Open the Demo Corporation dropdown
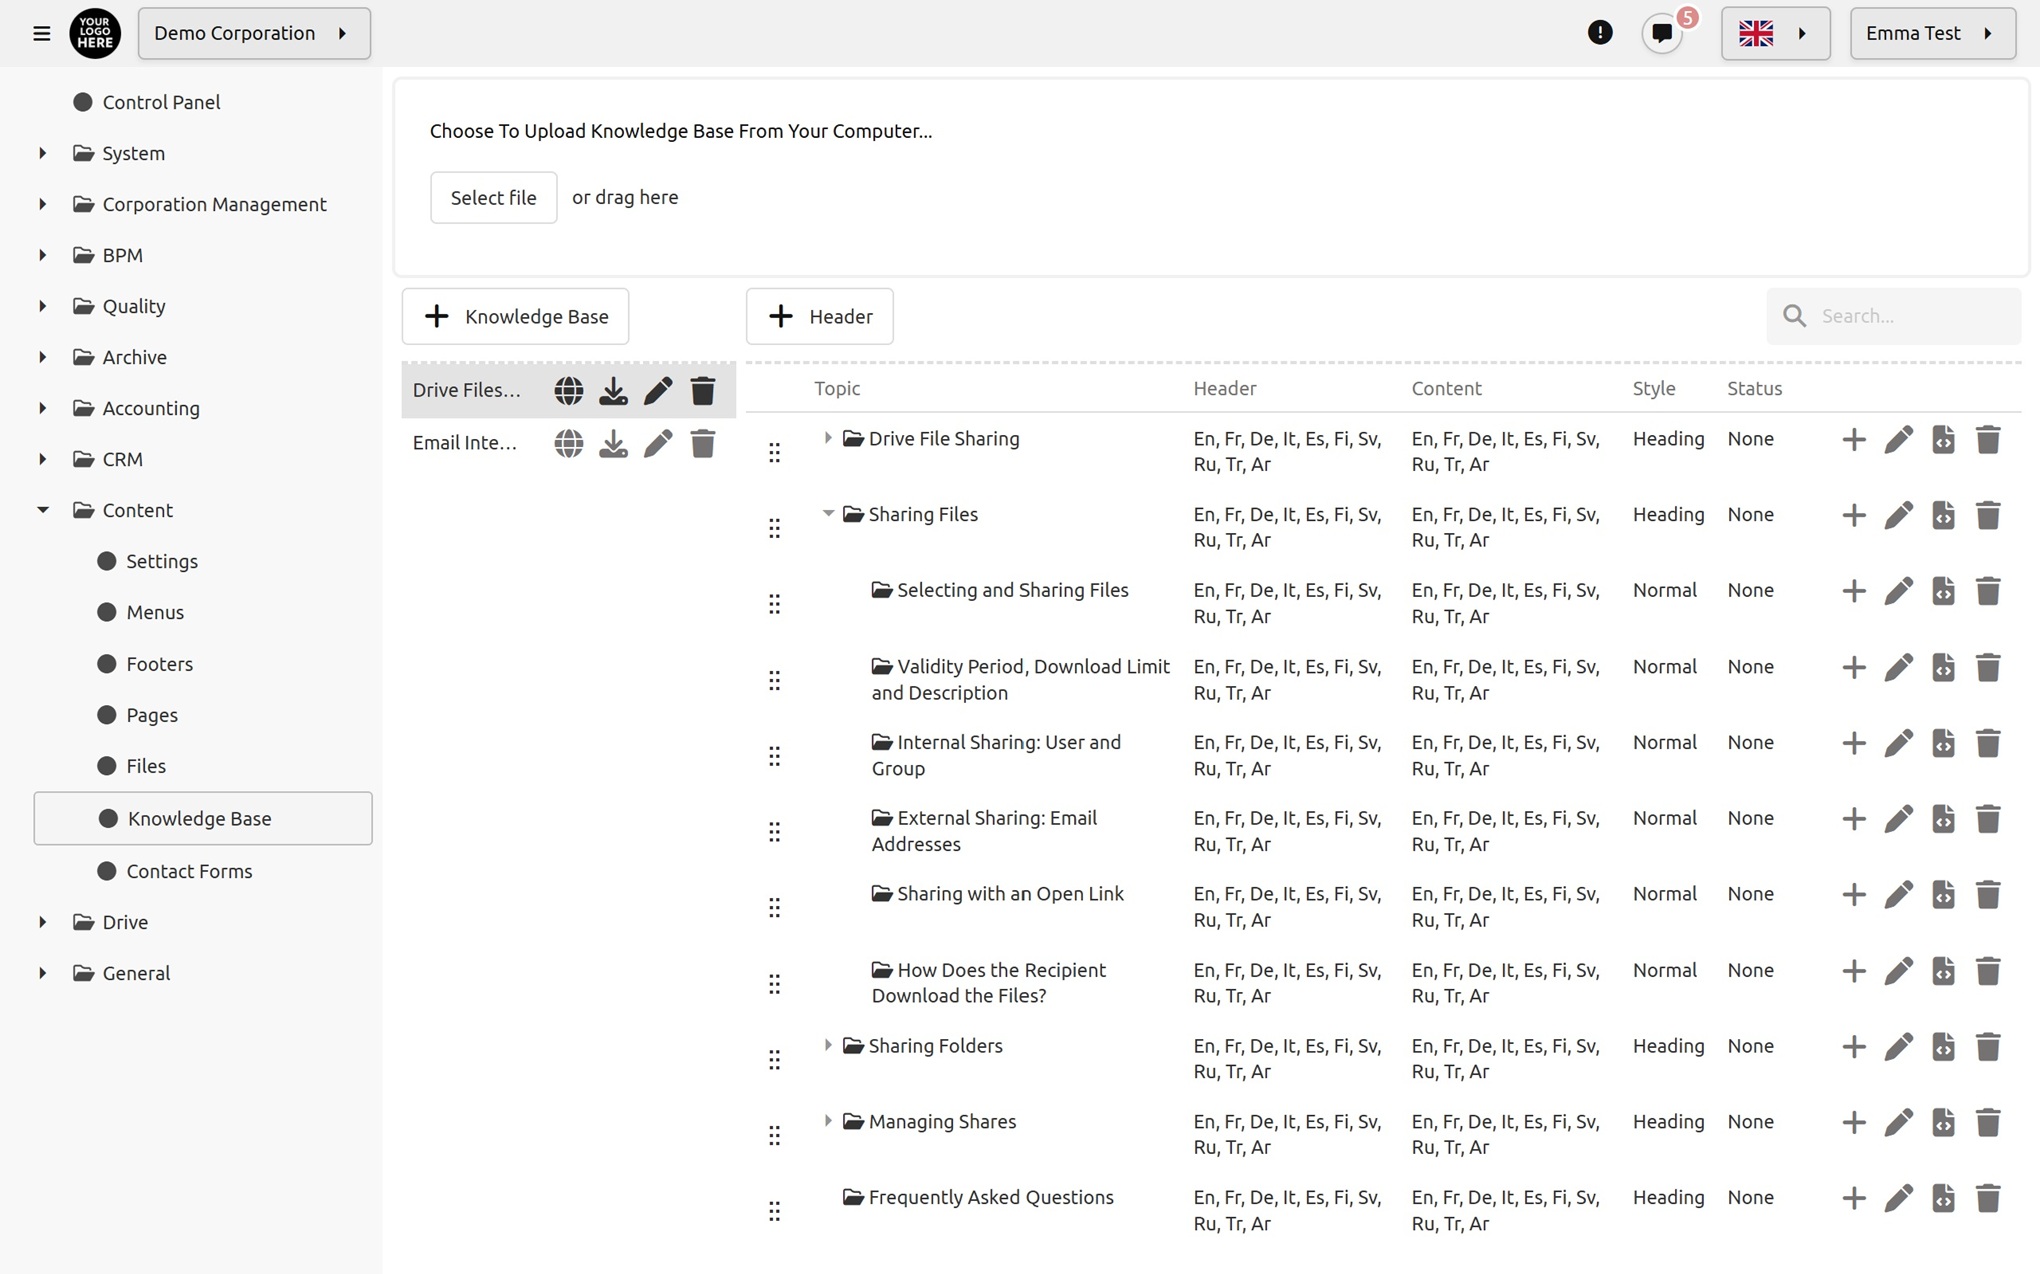Screen dimensions: 2040x1274 click(x=254, y=33)
